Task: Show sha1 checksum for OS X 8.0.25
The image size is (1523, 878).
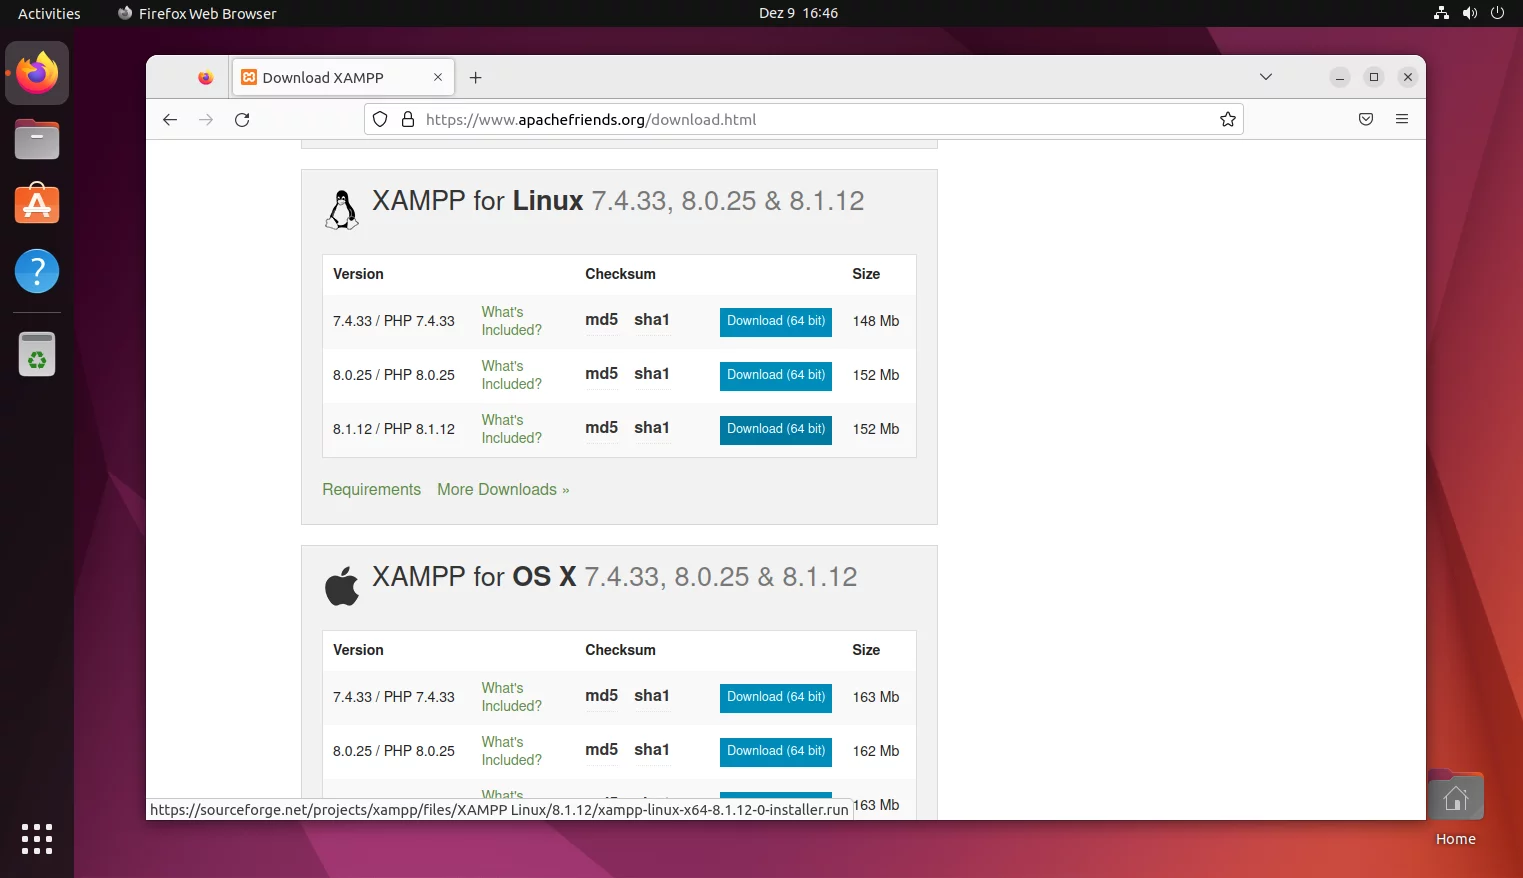Action: [652, 750]
